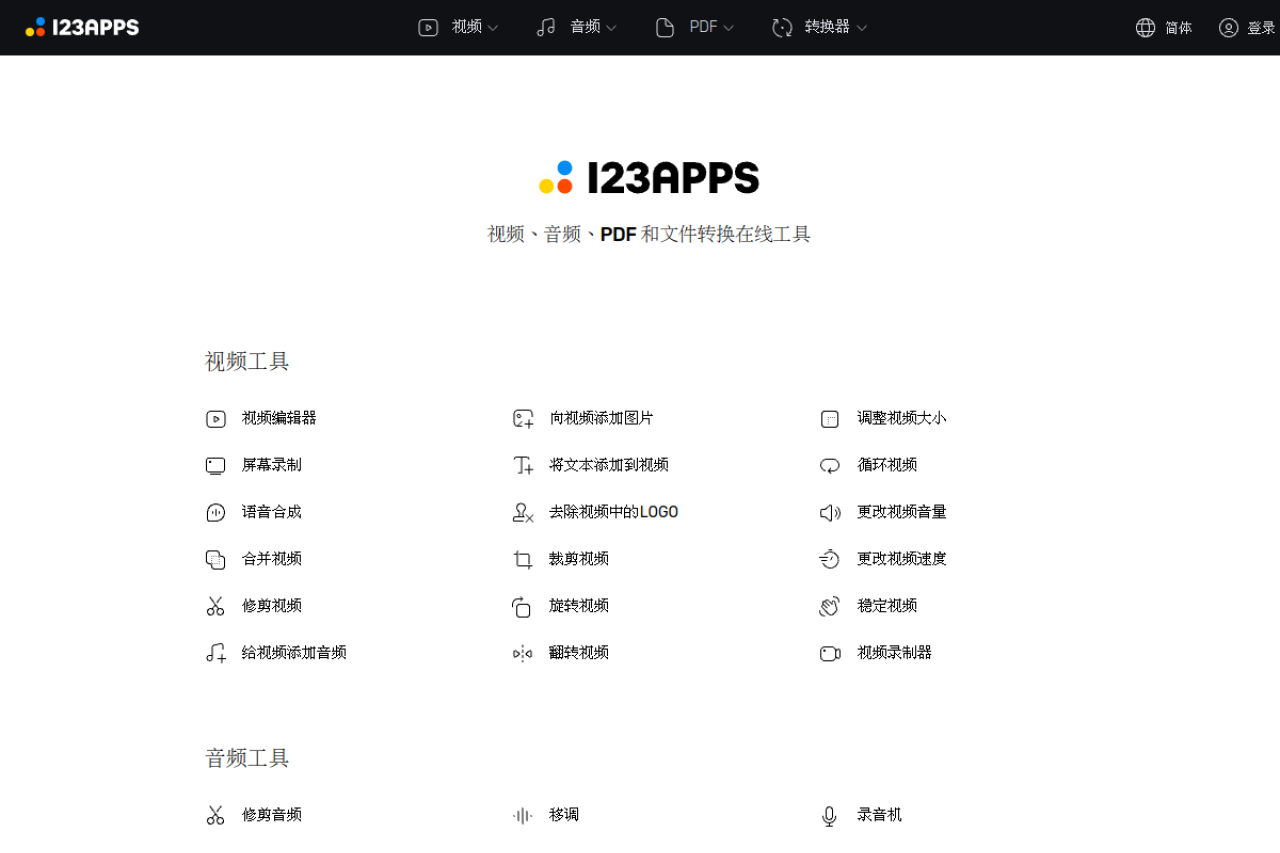Viewport: 1280px width, 853px height.
Task: Open the 翻转视频 tool link
Action: 579,653
